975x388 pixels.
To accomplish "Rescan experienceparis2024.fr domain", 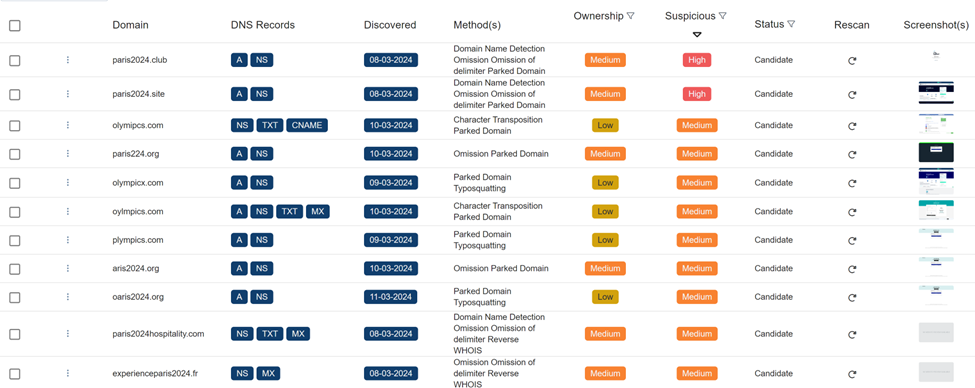I will [x=852, y=374].
